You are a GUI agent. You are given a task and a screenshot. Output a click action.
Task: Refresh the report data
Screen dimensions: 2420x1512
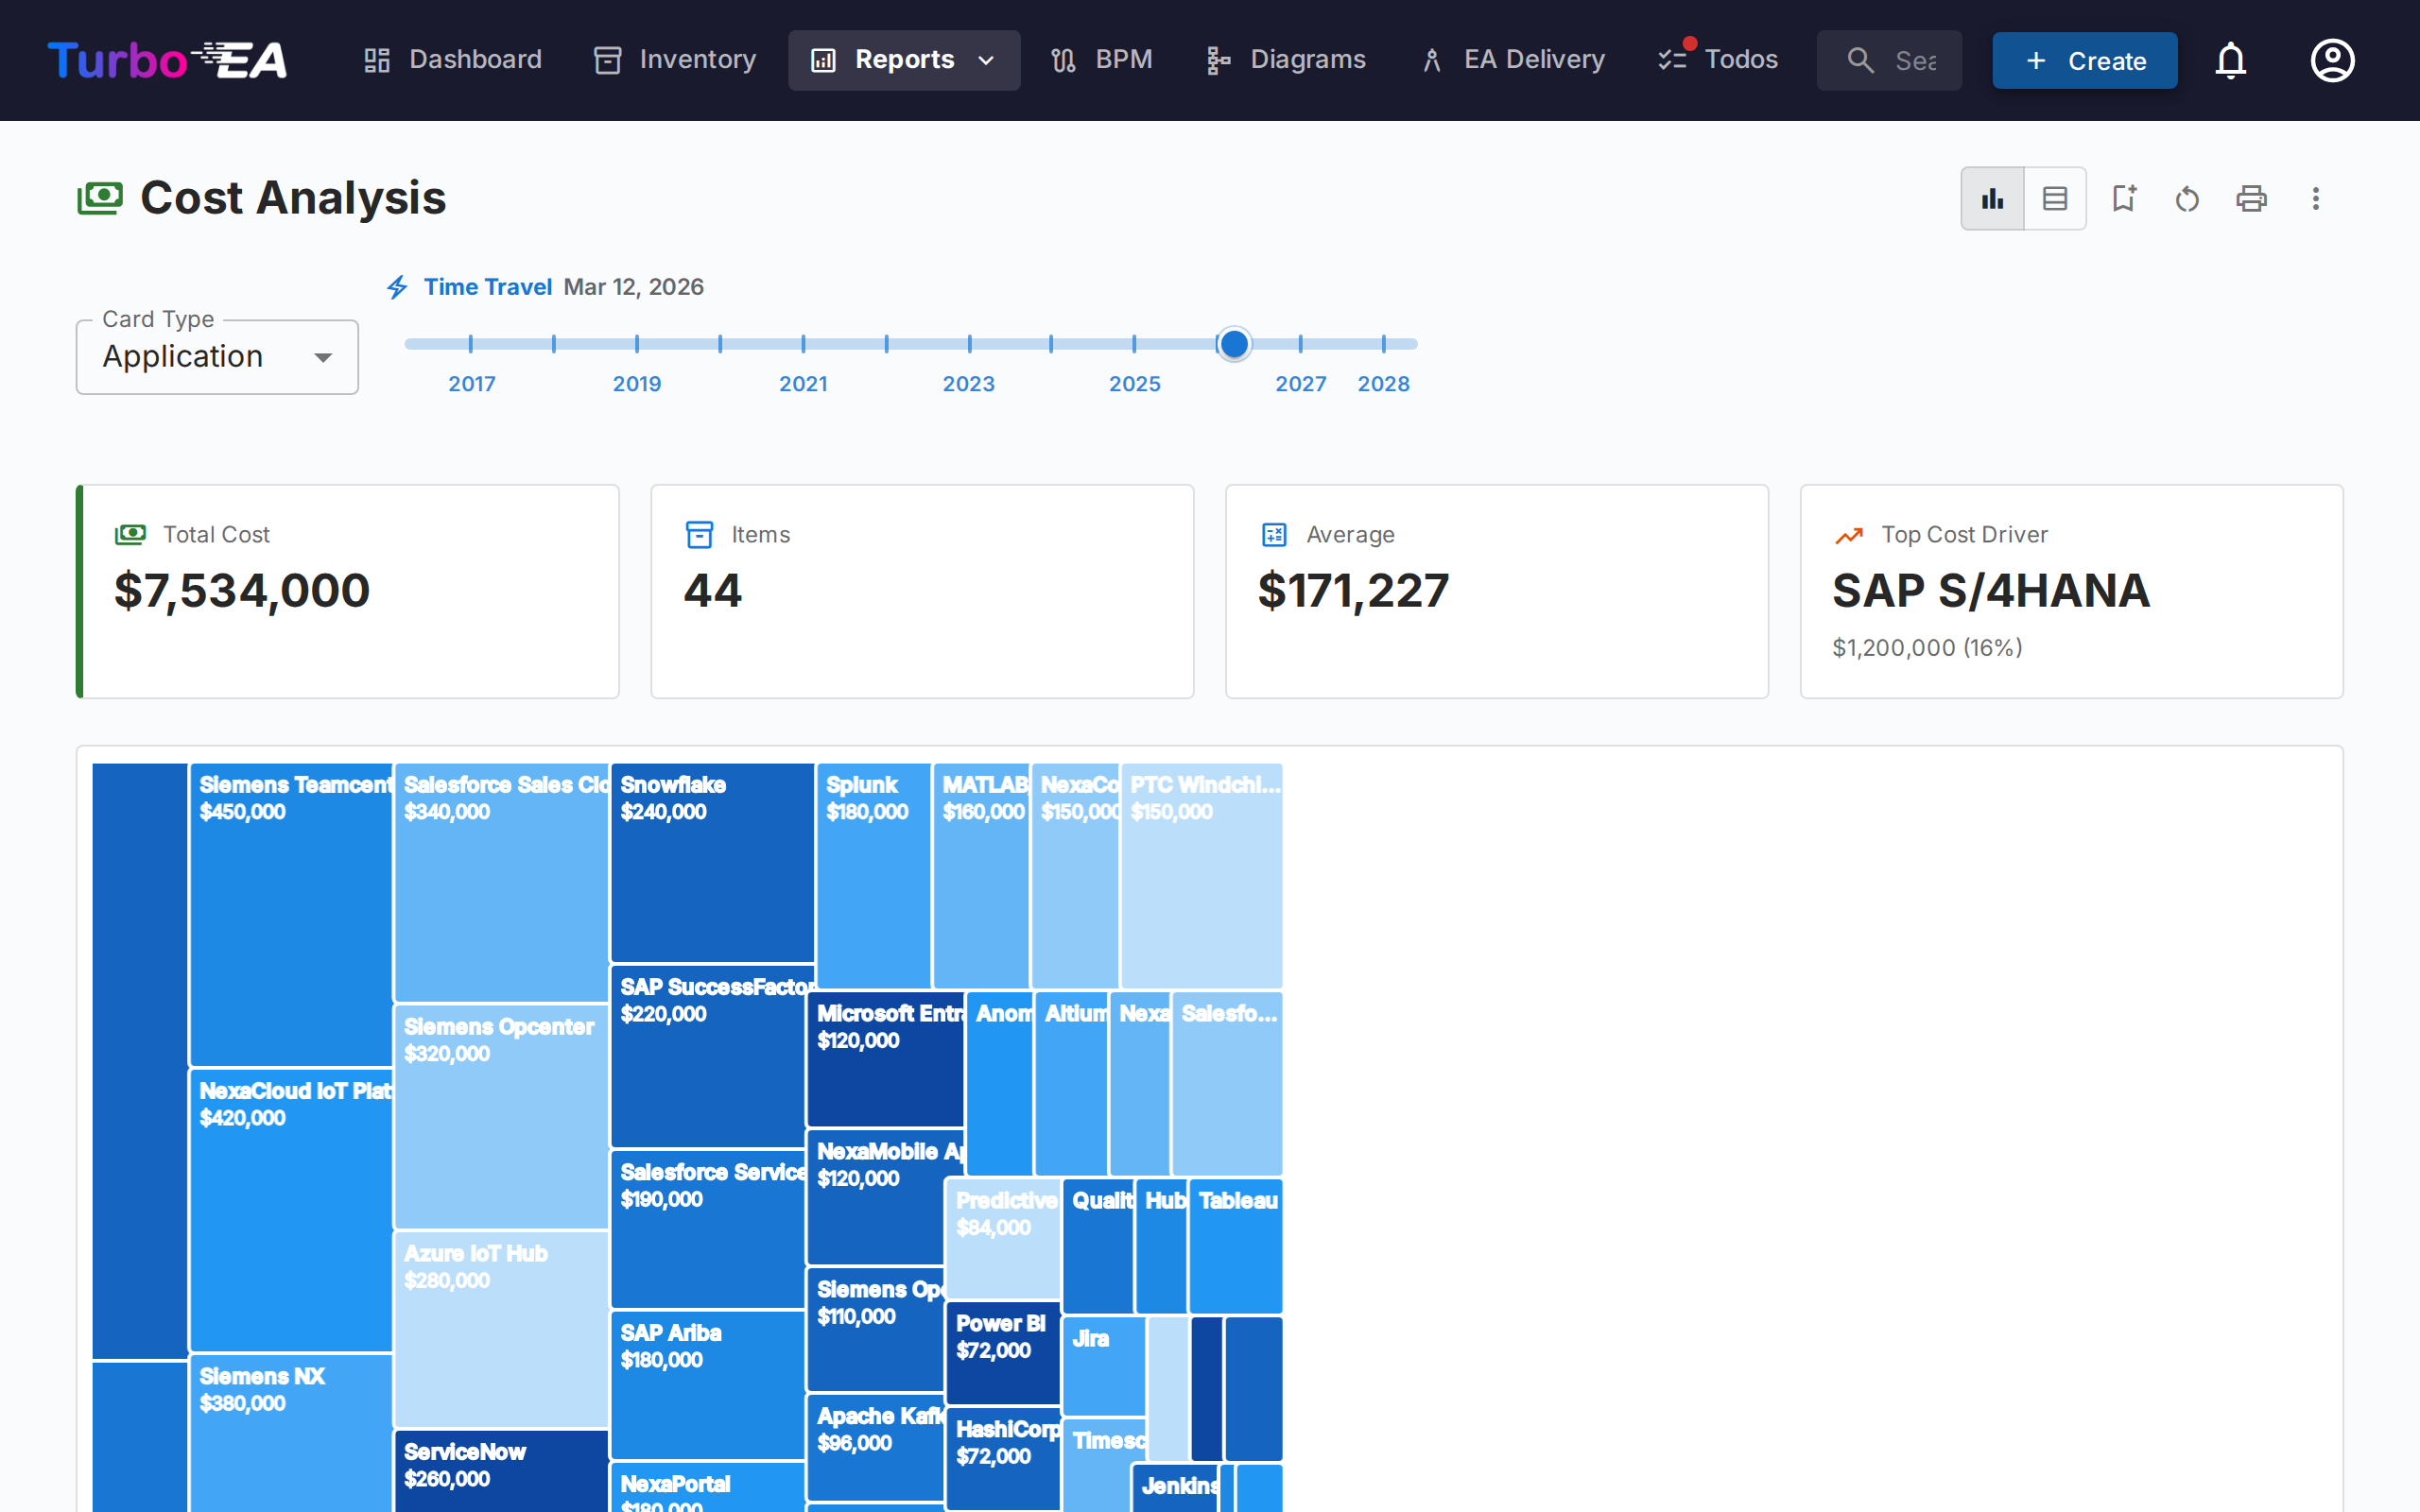pos(2187,198)
